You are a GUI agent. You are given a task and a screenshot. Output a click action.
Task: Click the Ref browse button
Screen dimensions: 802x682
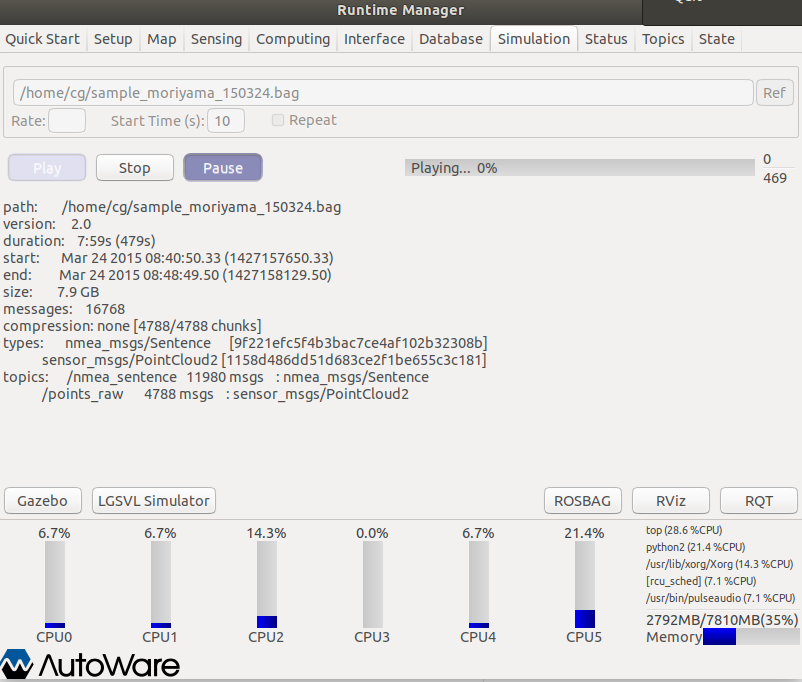point(774,93)
